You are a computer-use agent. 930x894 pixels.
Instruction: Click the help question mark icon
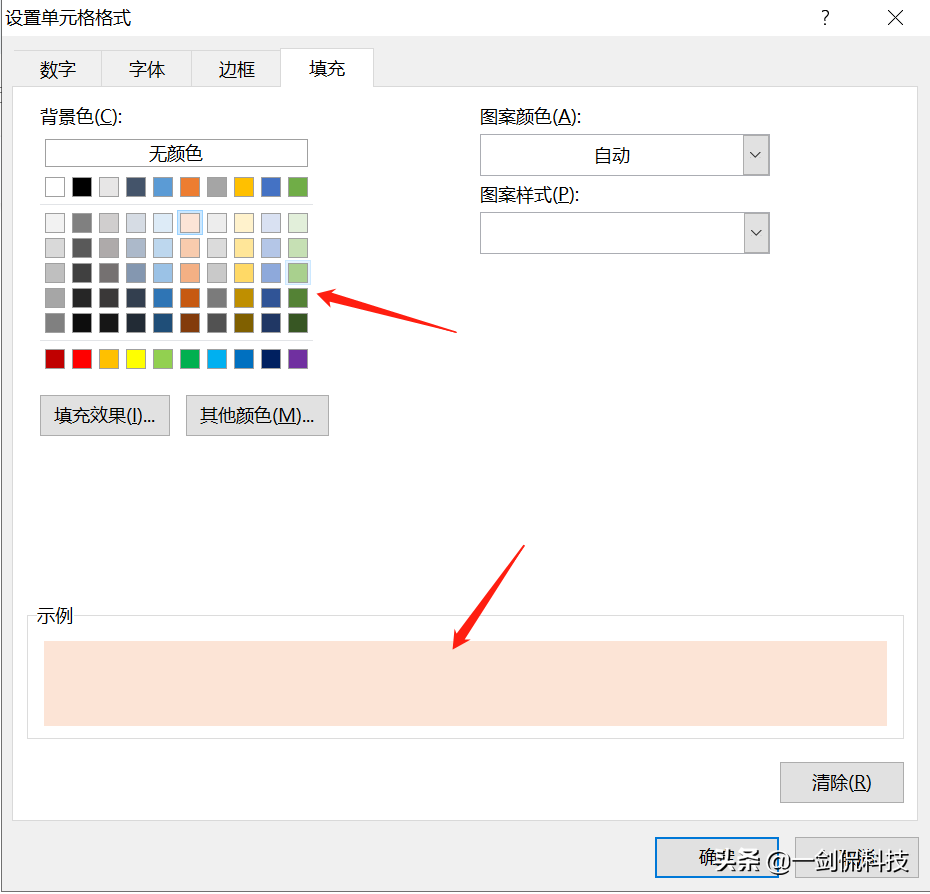pyautogui.click(x=825, y=18)
